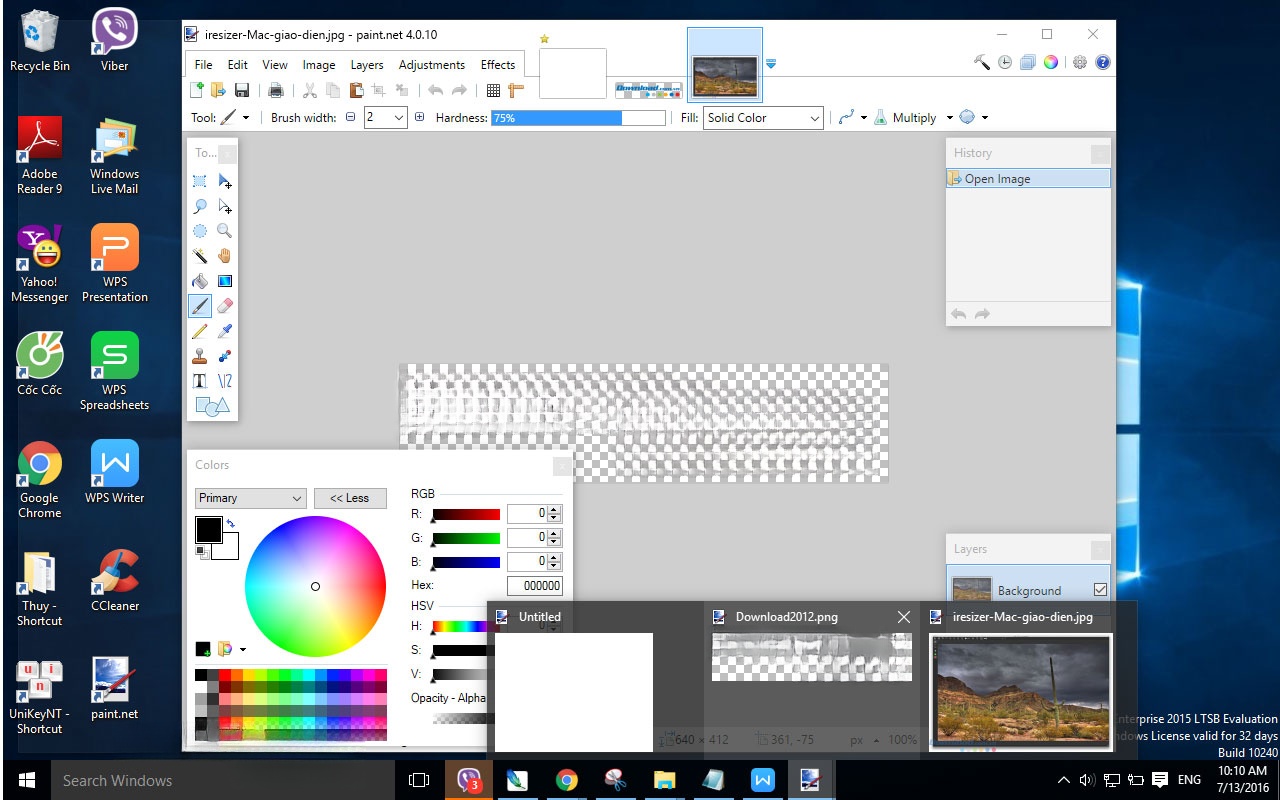Select the Paint Bucket tool
The image size is (1280, 800).
point(200,281)
